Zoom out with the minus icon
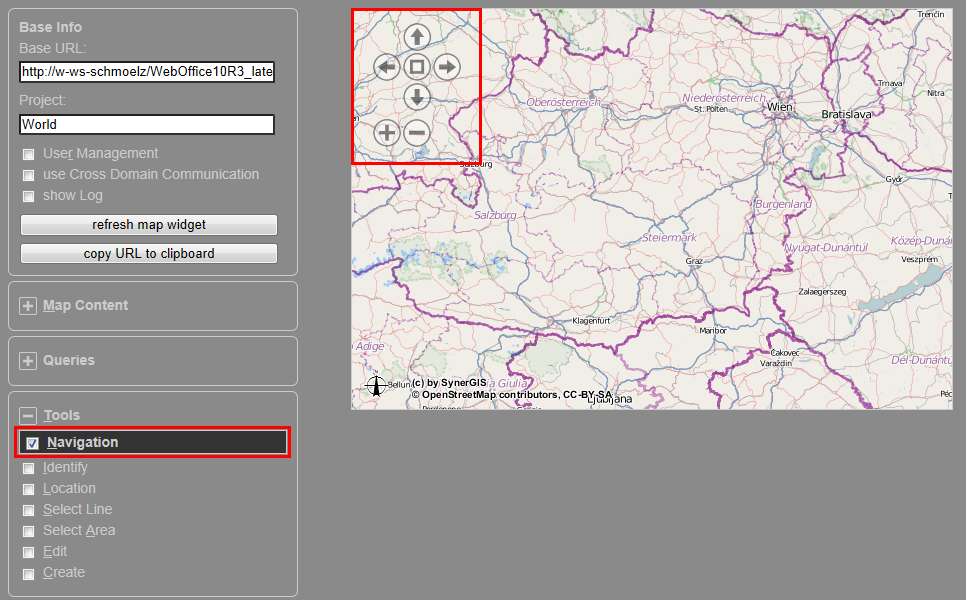Screen dimensions: 966x600 click(416, 131)
